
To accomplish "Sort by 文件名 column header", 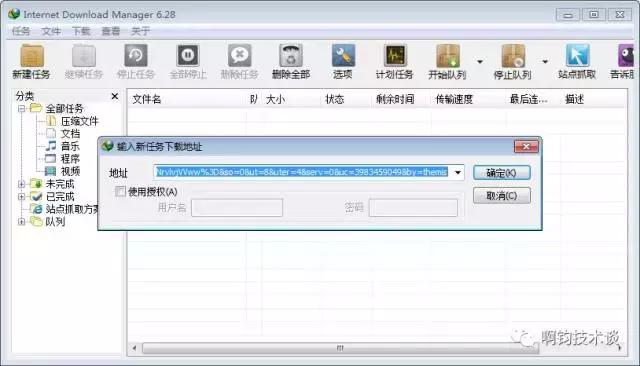I will (147, 99).
